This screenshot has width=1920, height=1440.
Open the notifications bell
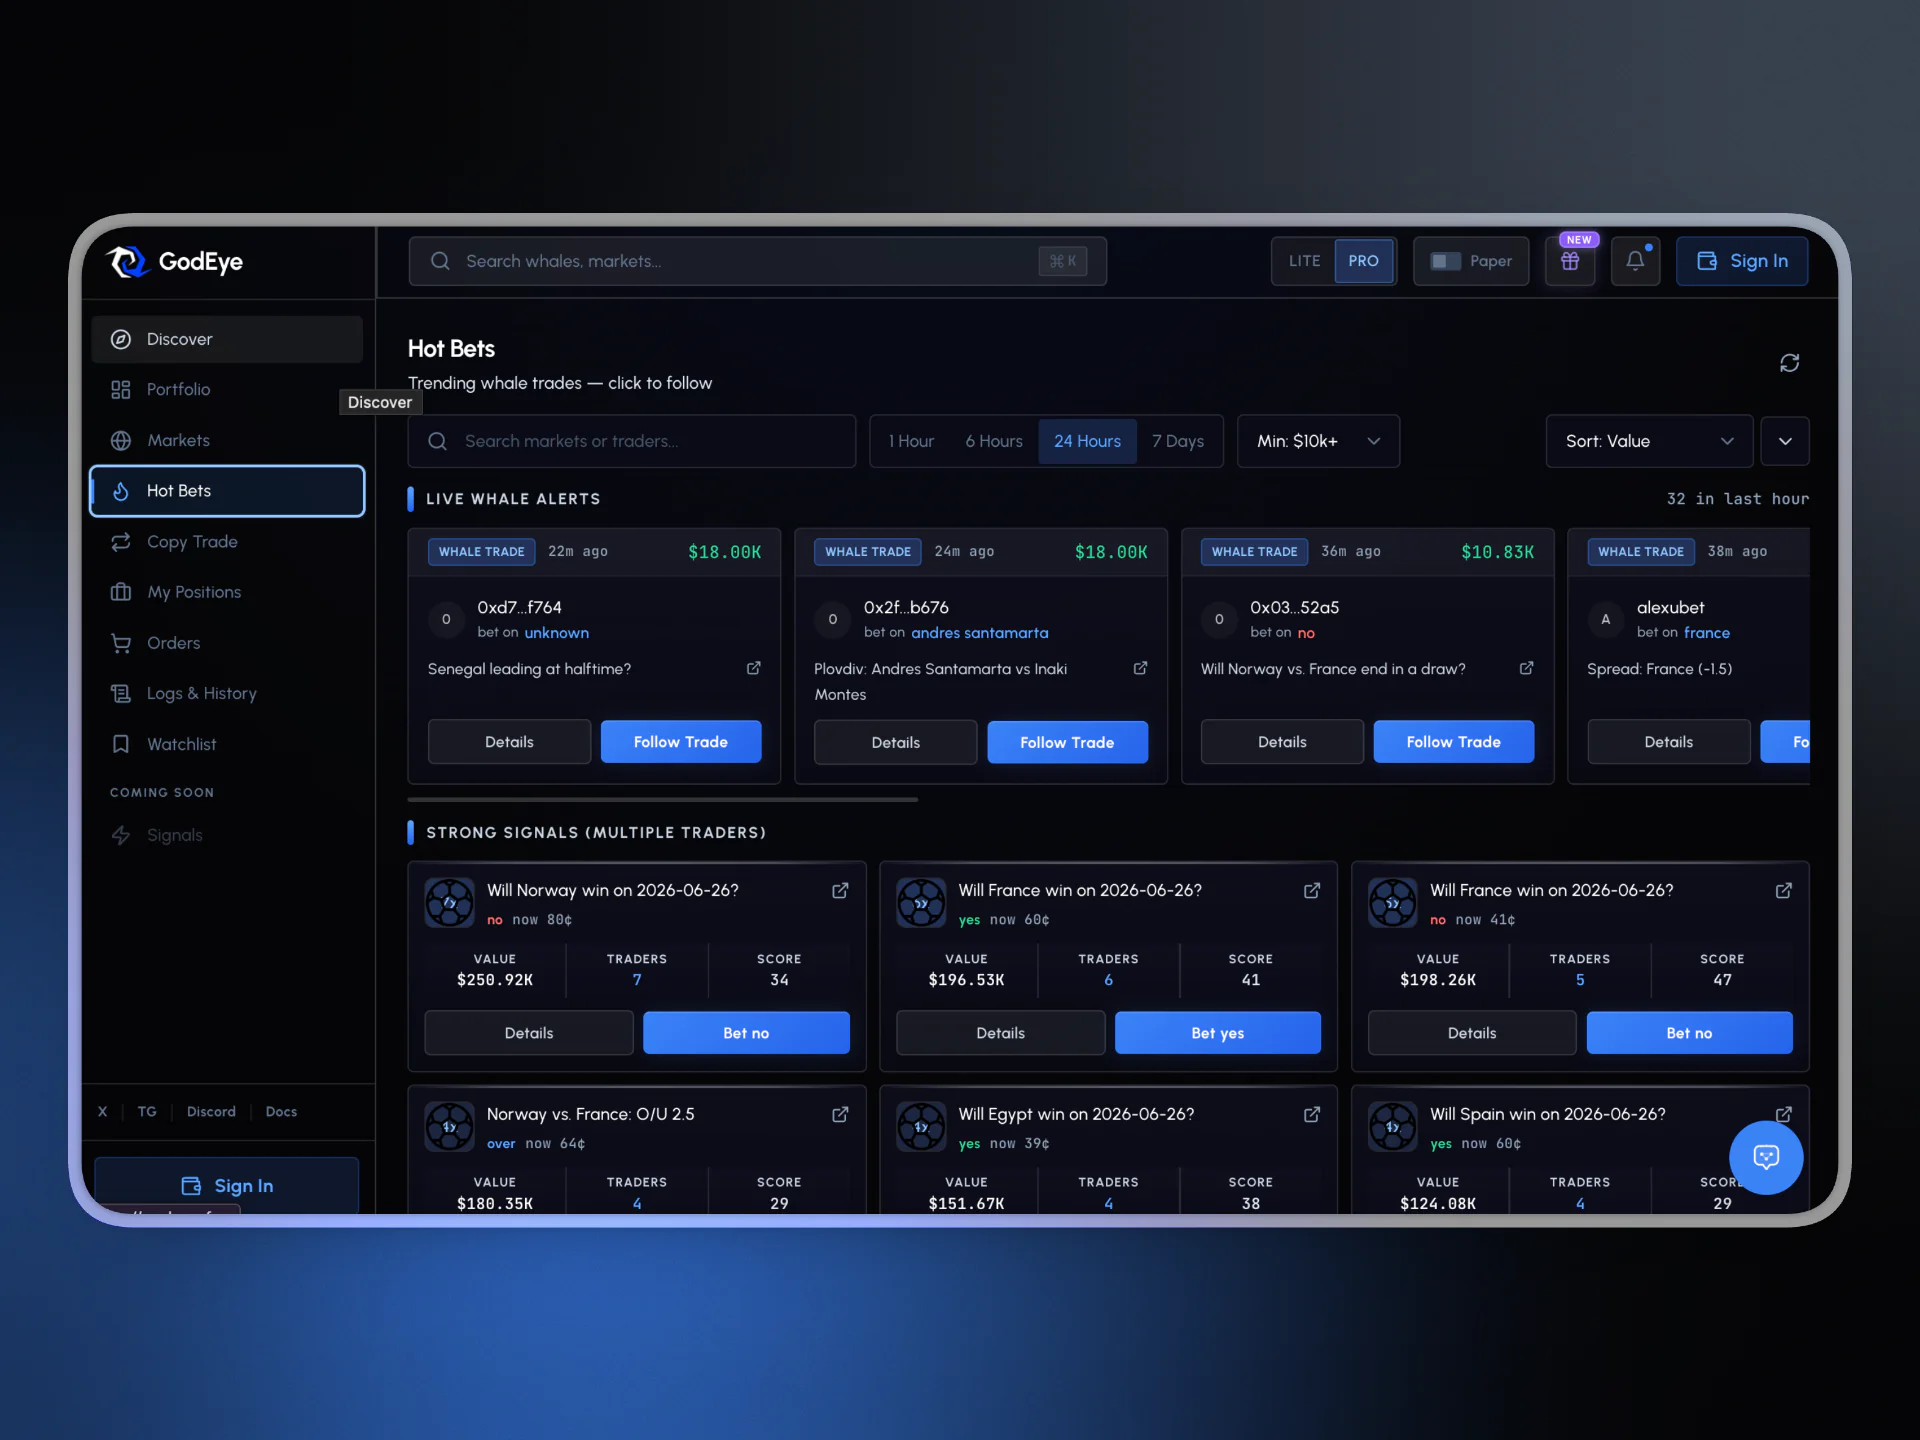click(x=1635, y=261)
